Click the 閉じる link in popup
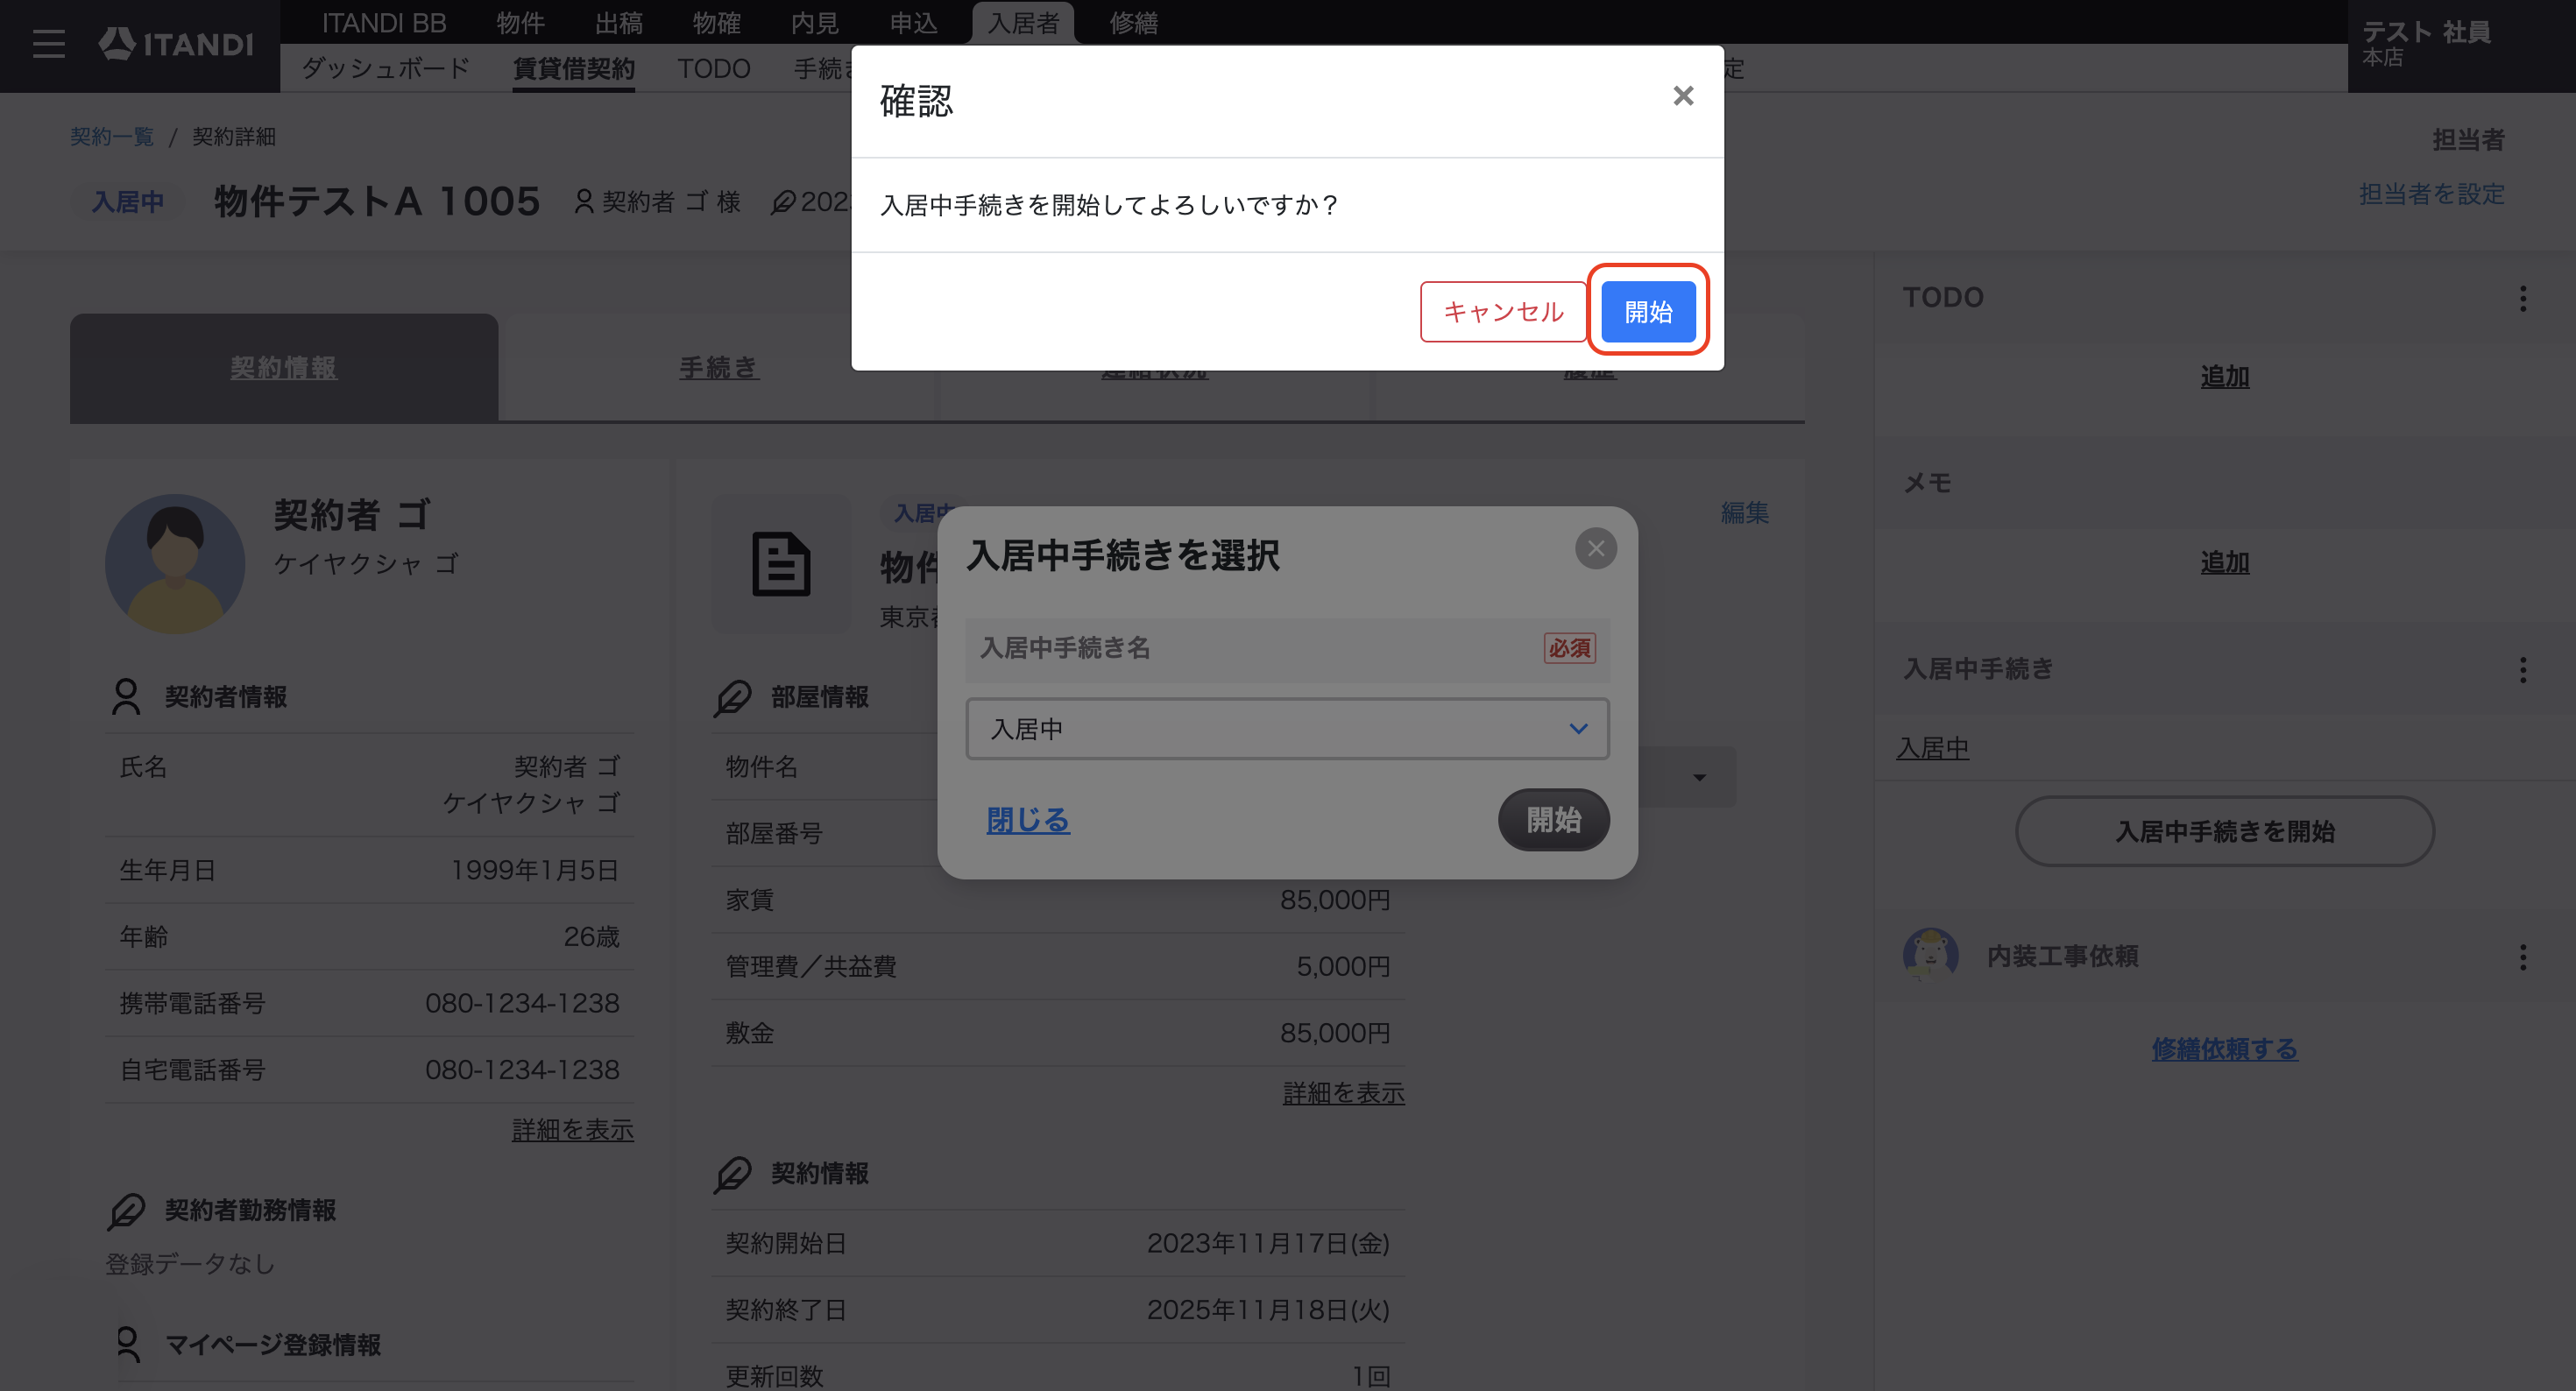This screenshot has width=2576, height=1391. pos(1028,819)
